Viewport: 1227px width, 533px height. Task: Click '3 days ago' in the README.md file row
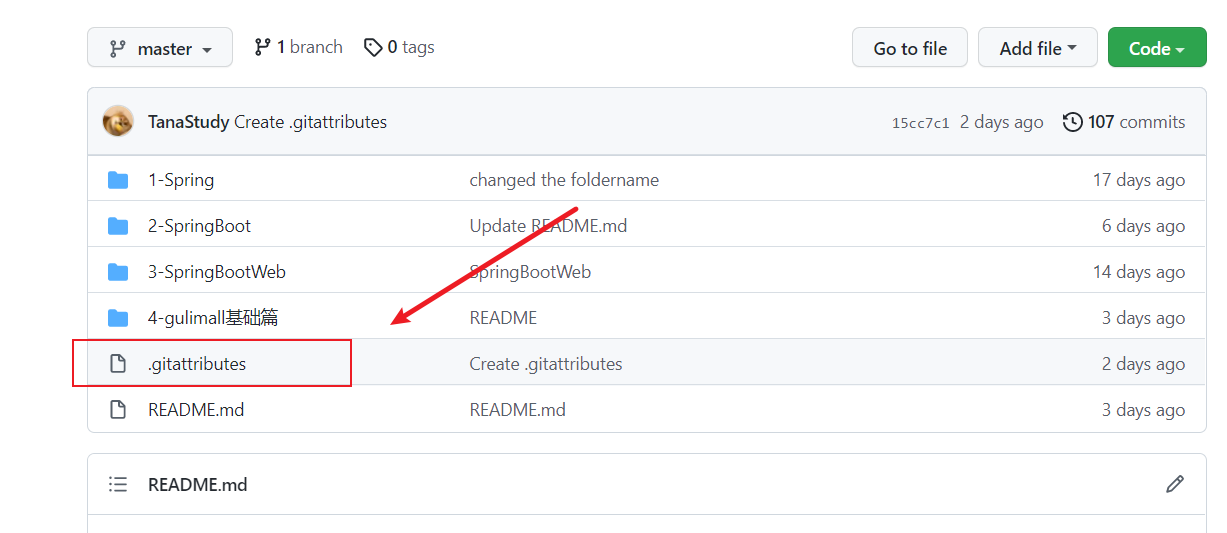pos(1143,410)
